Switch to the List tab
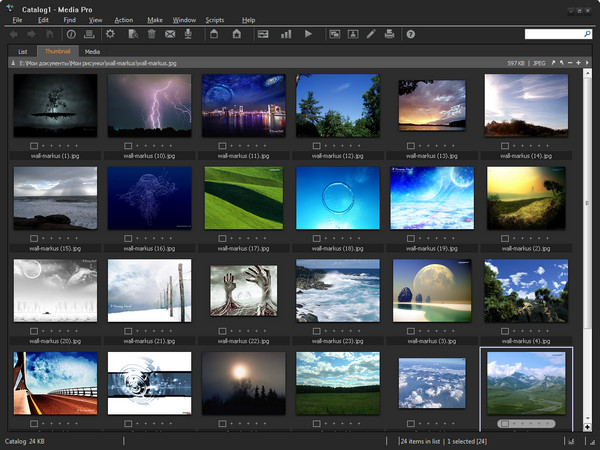 coord(23,50)
